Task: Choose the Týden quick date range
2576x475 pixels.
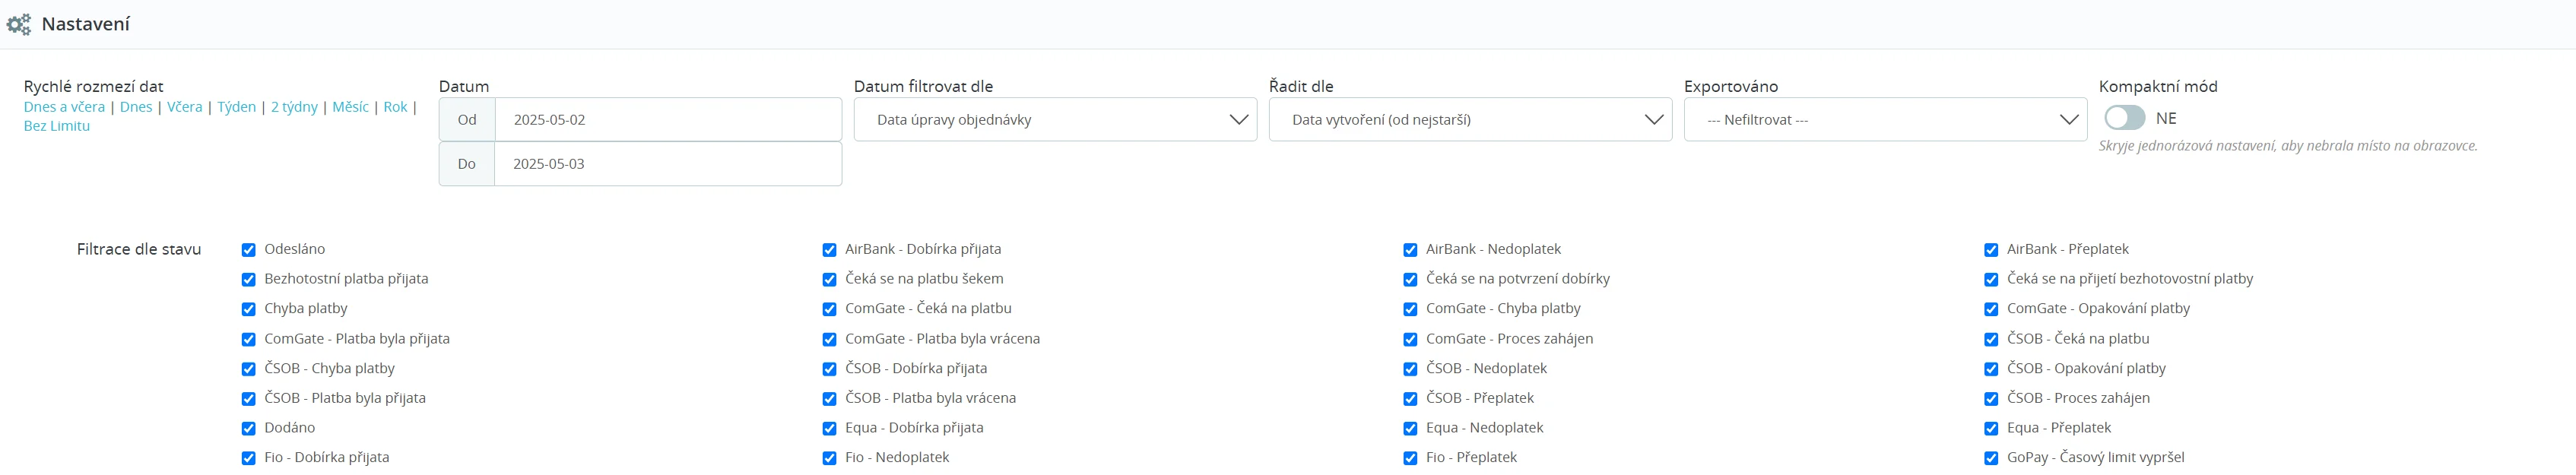Action: point(236,107)
